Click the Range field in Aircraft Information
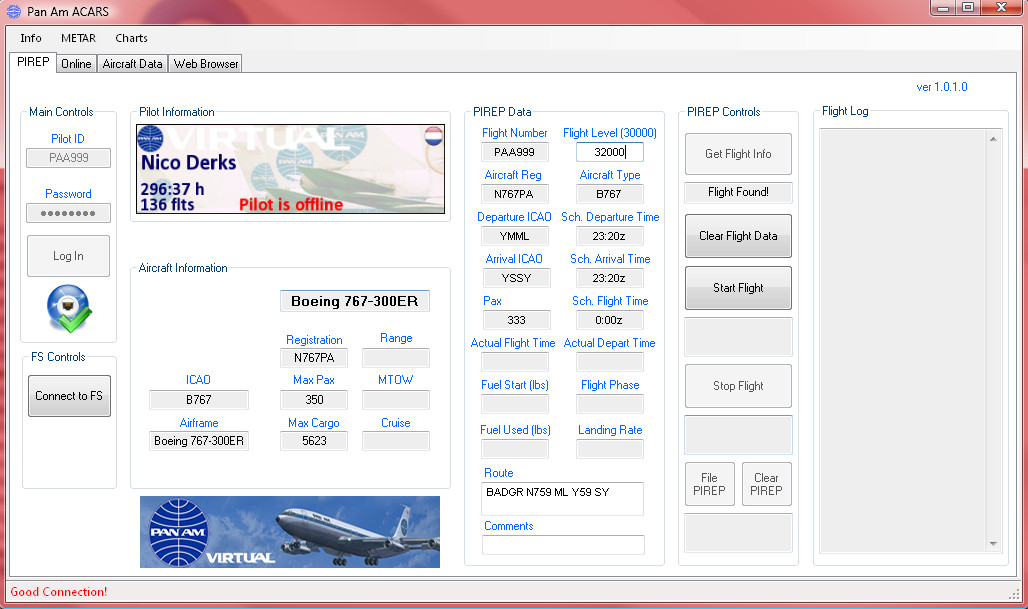 pos(396,358)
